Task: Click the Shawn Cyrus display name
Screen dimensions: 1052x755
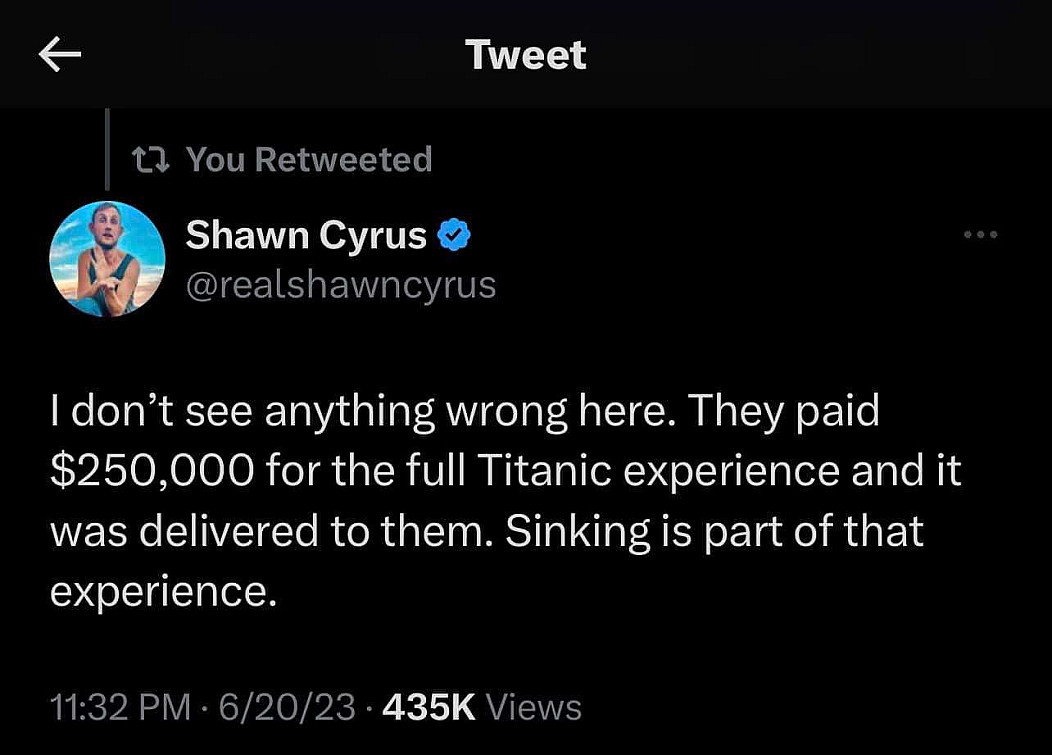Action: click(x=306, y=236)
